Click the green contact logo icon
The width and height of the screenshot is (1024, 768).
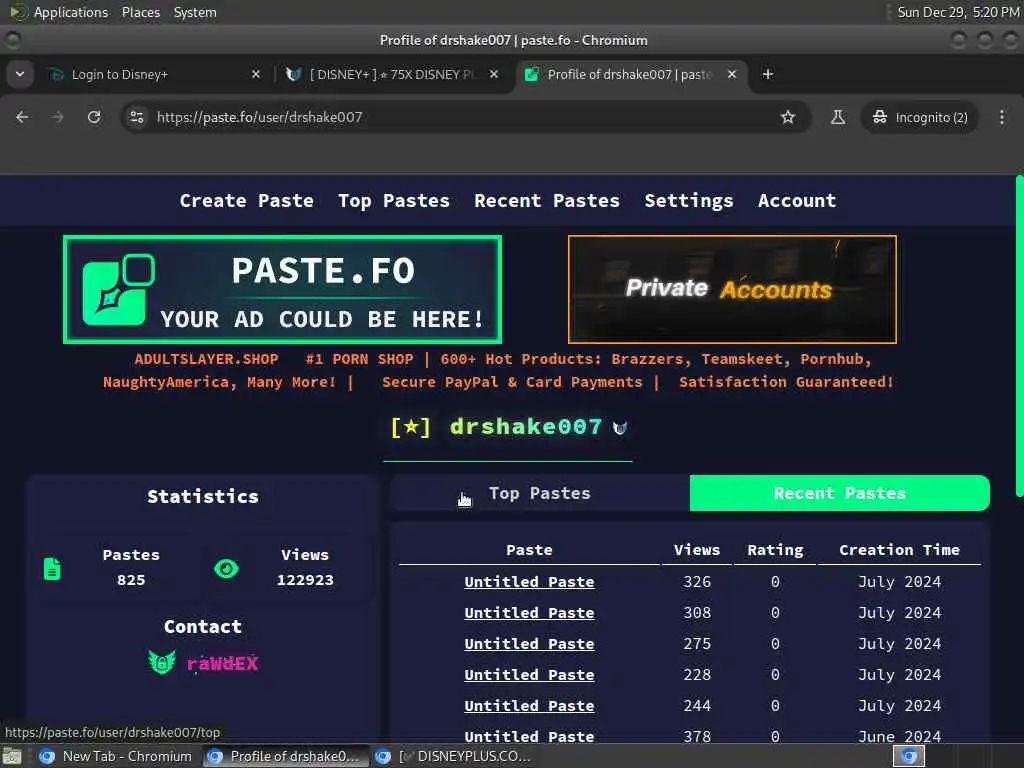coord(162,663)
